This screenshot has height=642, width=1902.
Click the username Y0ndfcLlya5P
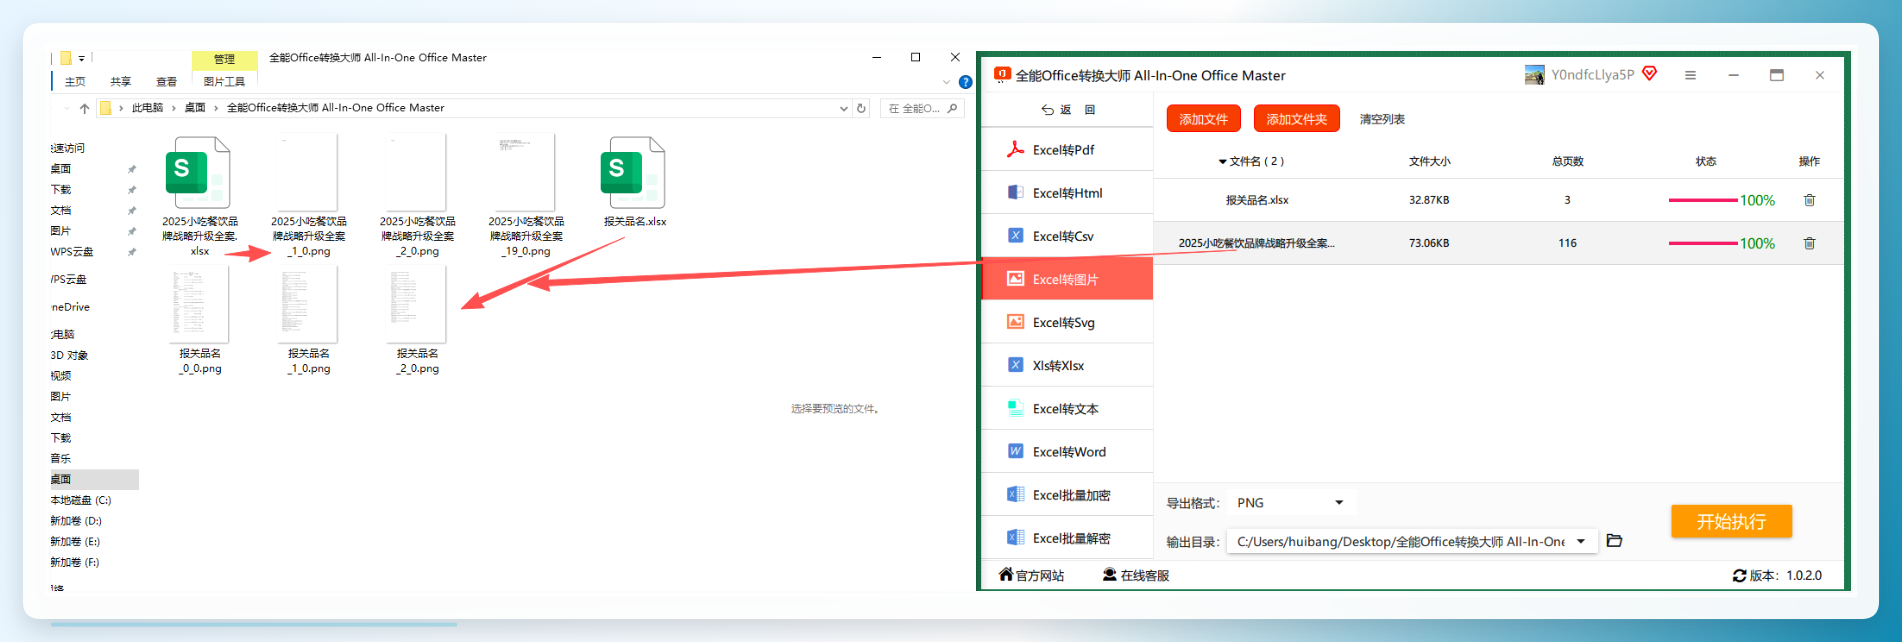1592,75
